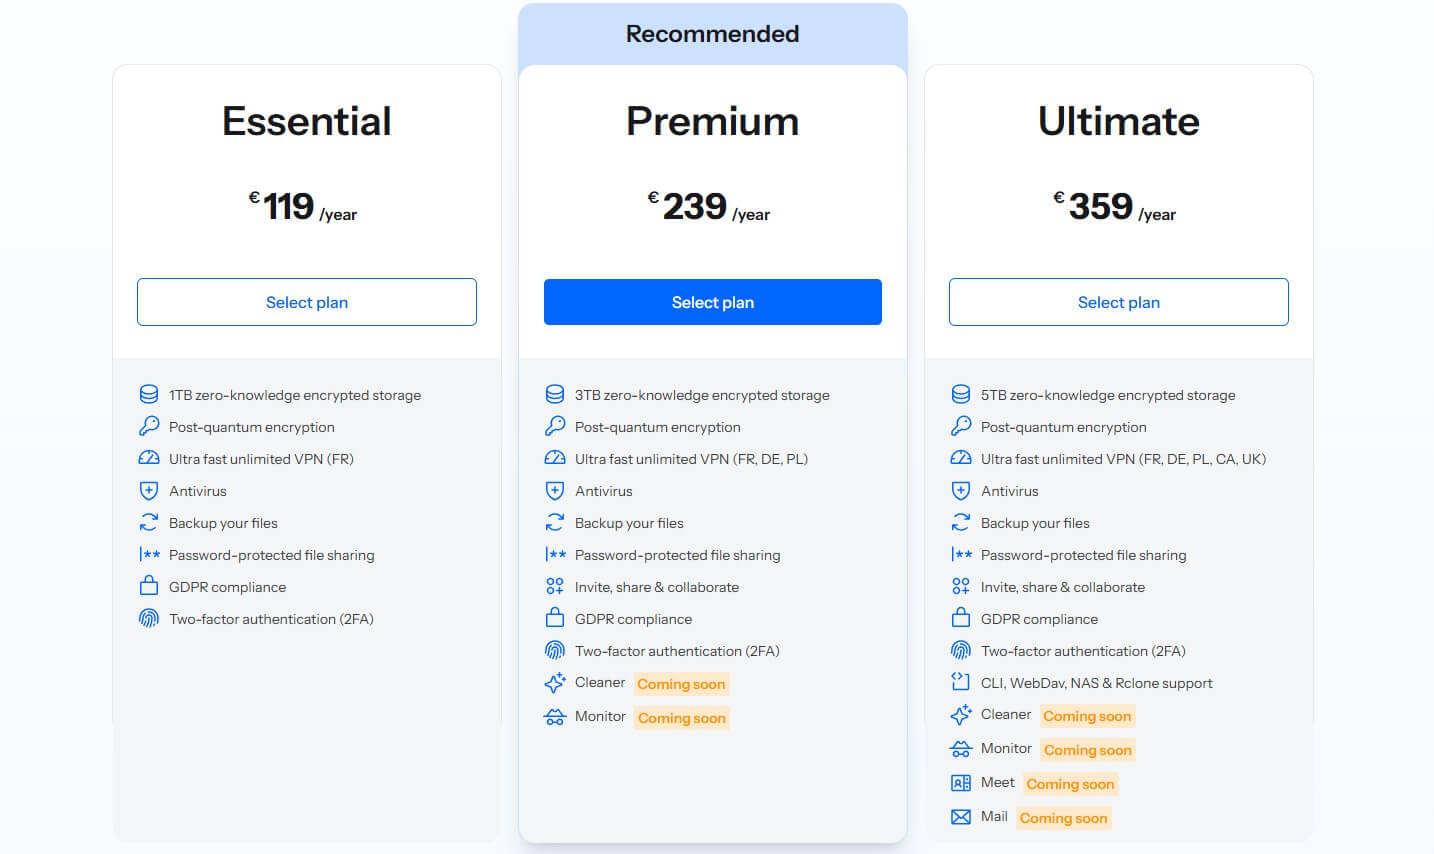This screenshot has height=854, width=1434.
Task: Click the Antivirus shield icon in Essential column
Action: pos(149,491)
